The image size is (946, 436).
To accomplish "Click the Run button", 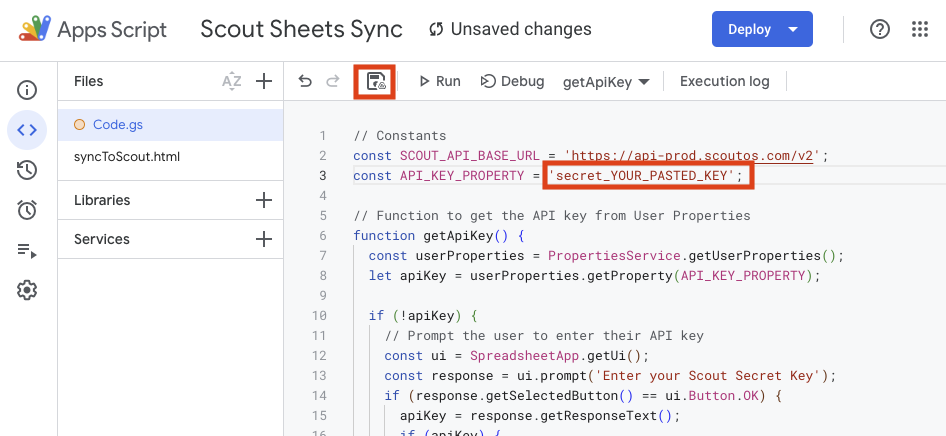I will (x=439, y=82).
